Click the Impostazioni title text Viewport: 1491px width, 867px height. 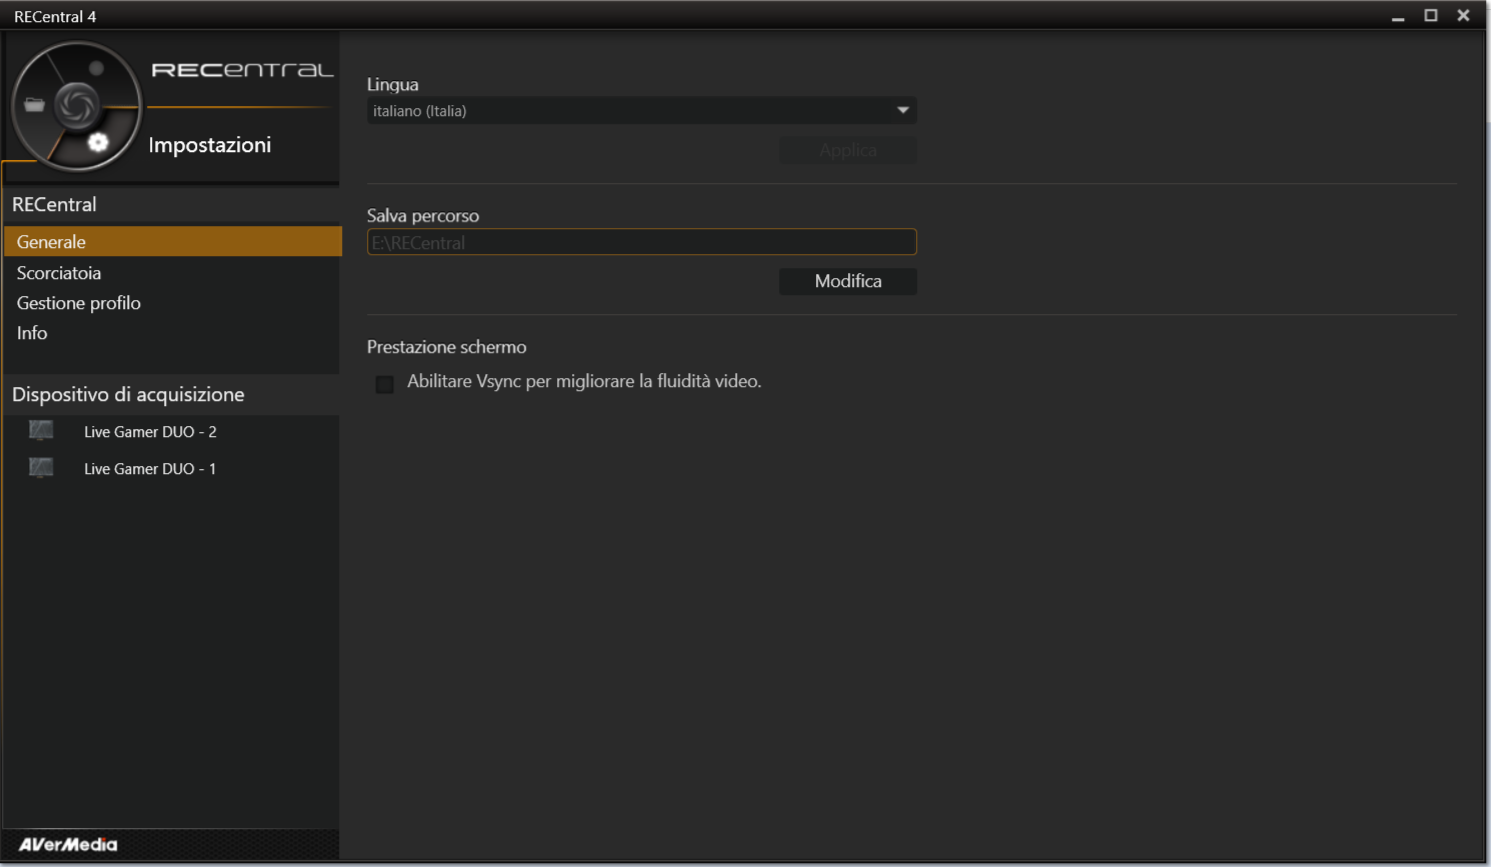(x=210, y=145)
